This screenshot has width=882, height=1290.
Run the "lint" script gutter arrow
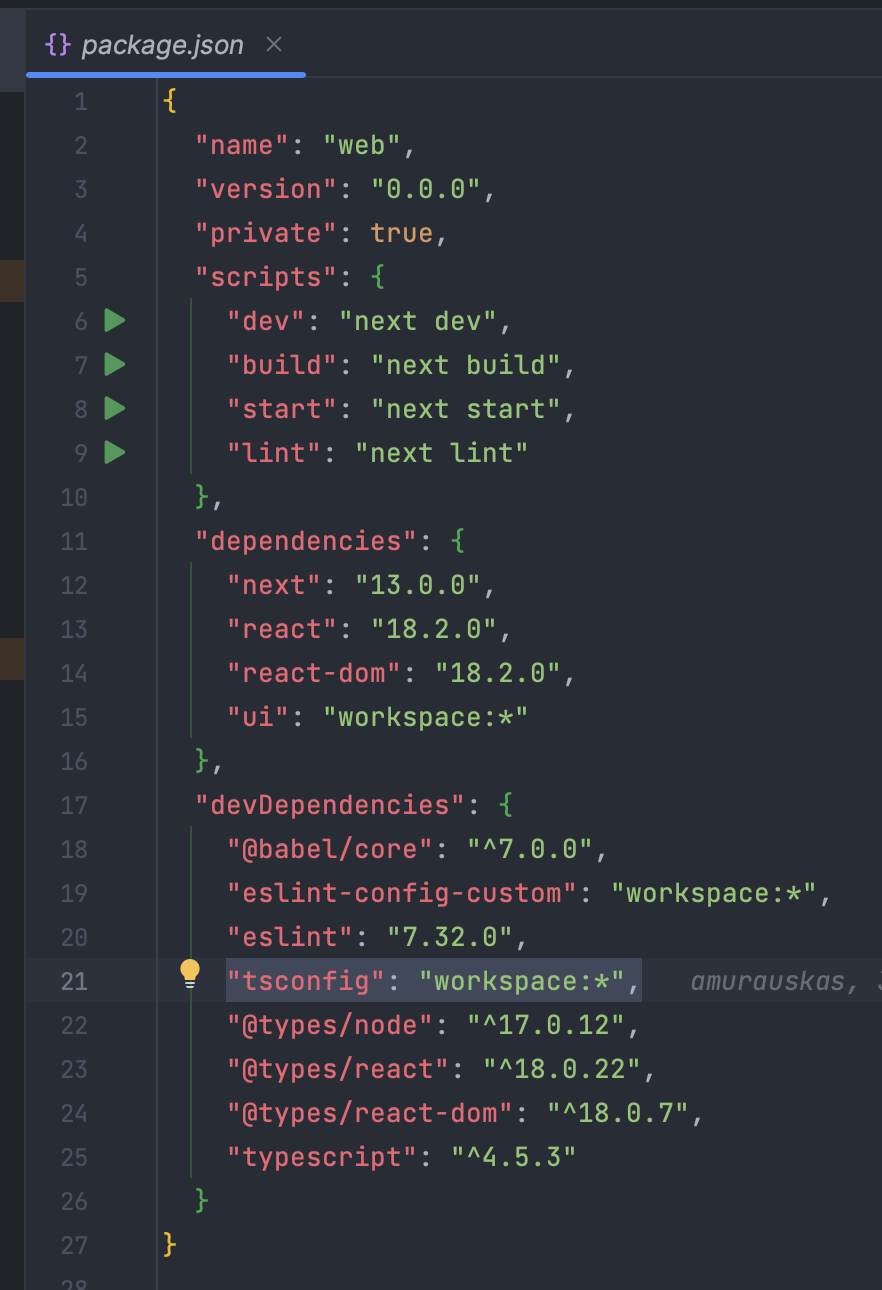click(x=115, y=453)
